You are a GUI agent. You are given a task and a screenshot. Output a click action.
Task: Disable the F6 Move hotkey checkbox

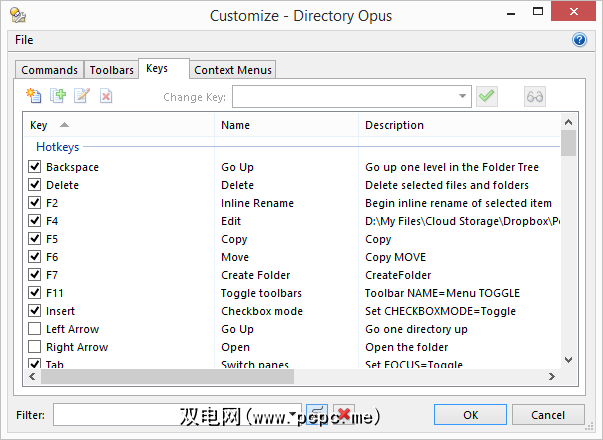35,257
